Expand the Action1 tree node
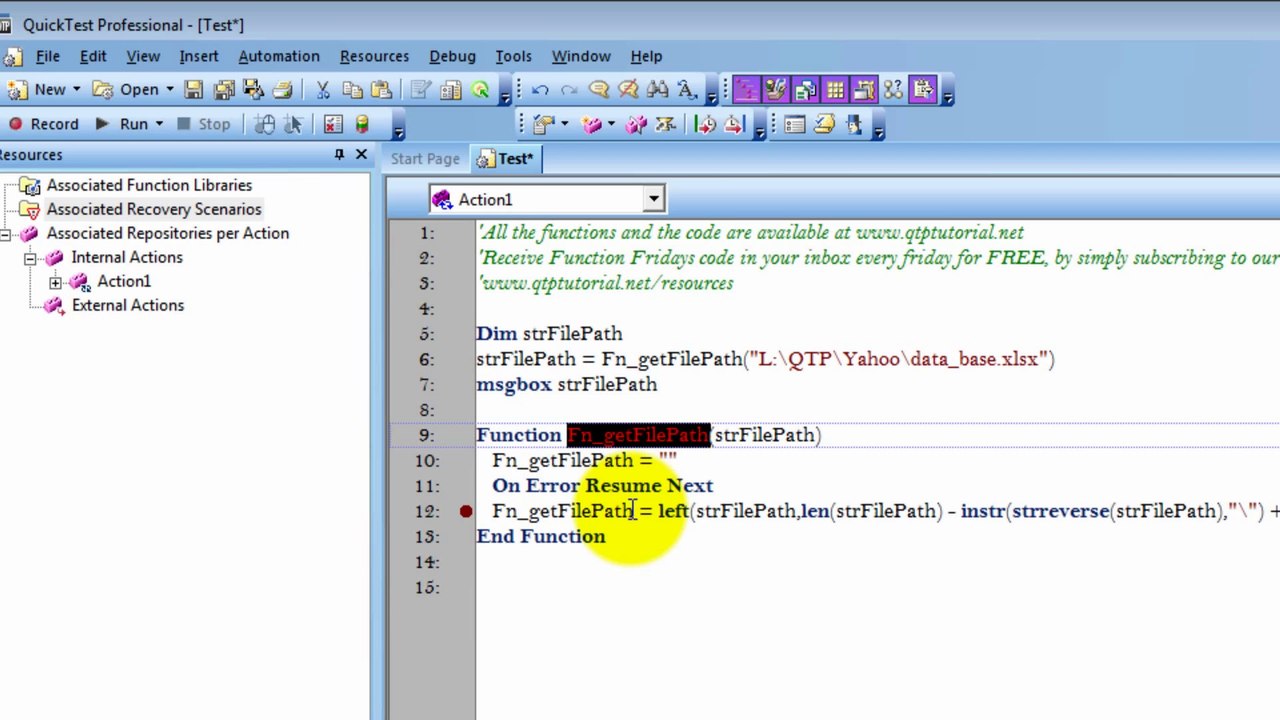The height and width of the screenshot is (720, 1280). click(x=55, y=282)
